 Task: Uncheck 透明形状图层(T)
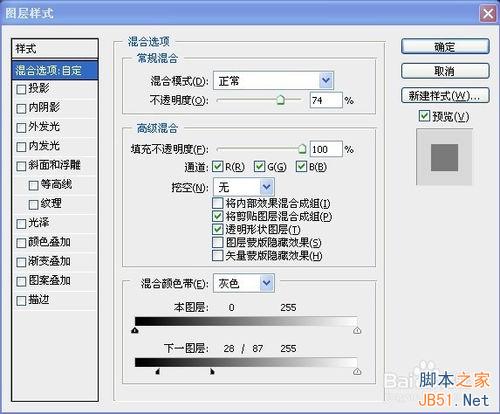218,229
